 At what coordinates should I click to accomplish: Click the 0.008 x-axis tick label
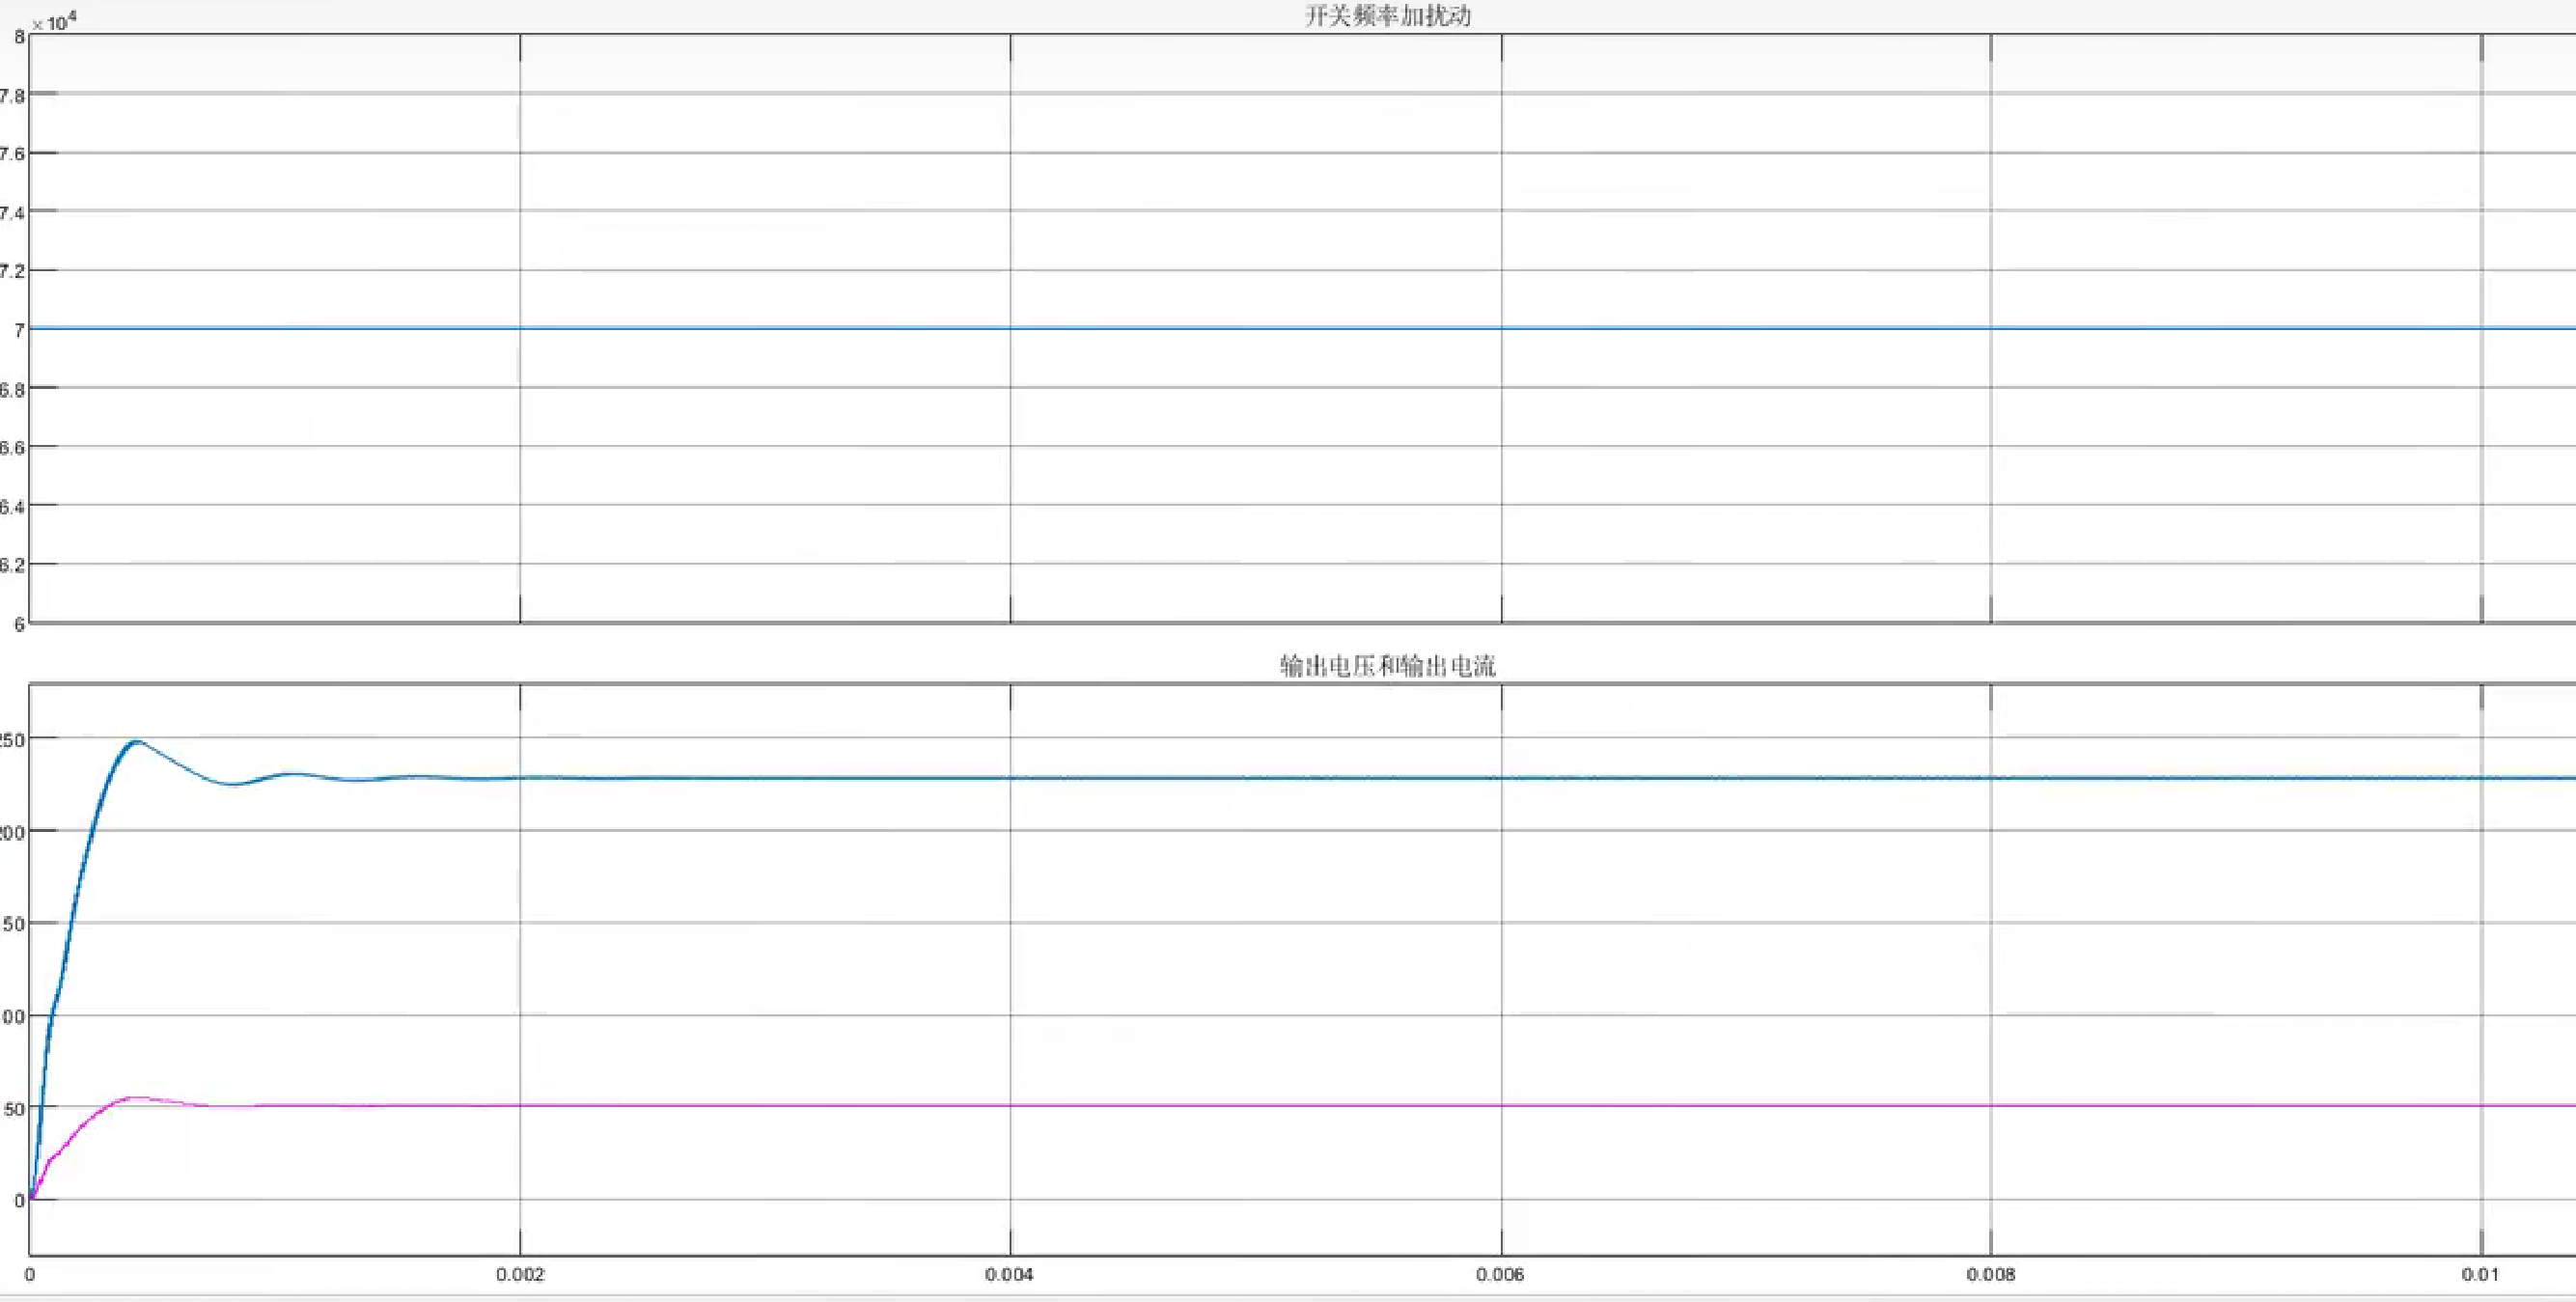coord(1990,1275)
